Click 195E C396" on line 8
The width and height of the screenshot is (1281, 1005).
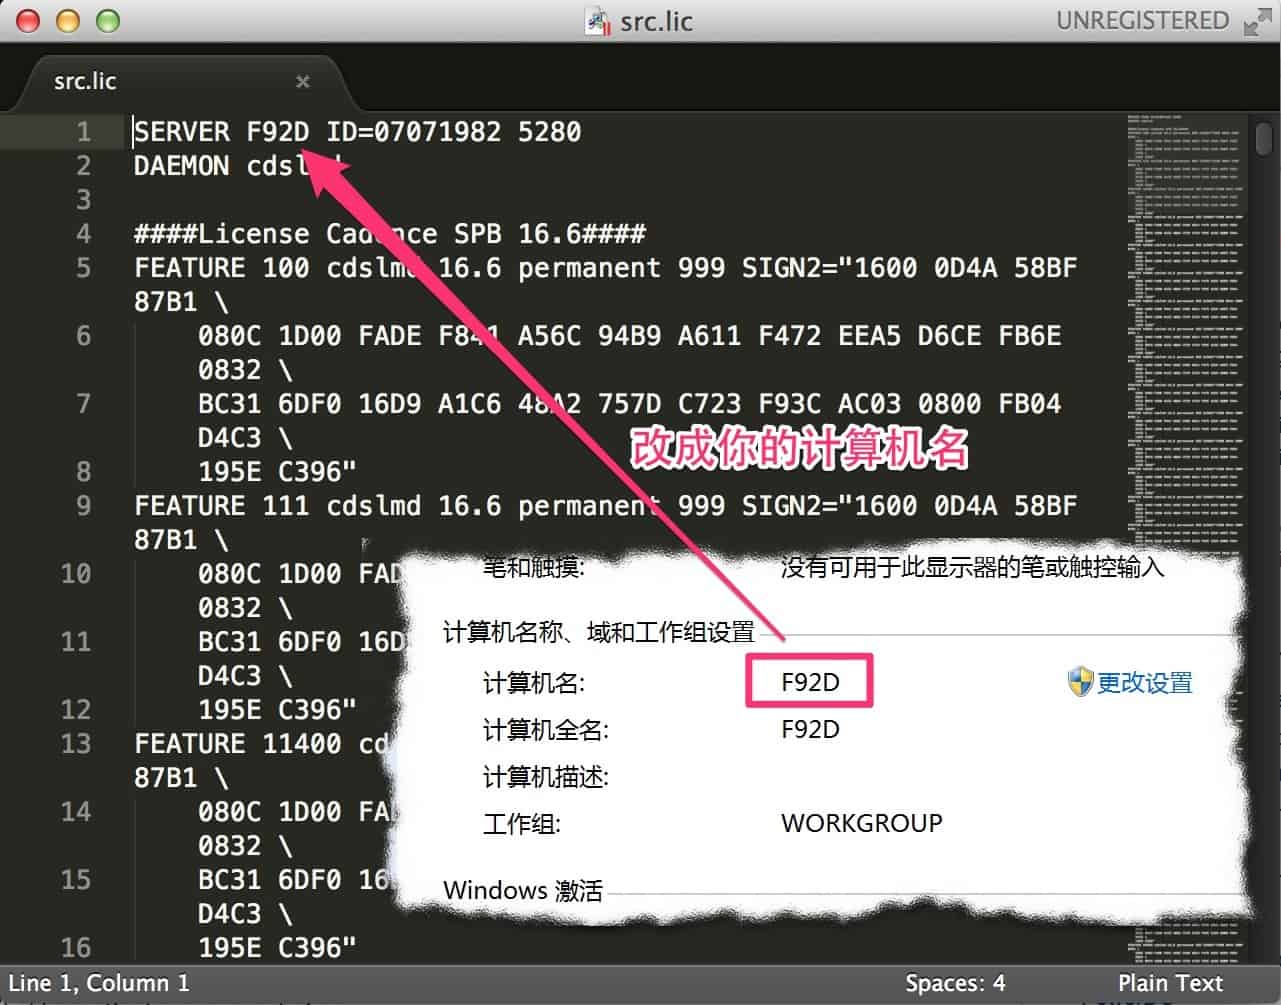pos(277,472)
